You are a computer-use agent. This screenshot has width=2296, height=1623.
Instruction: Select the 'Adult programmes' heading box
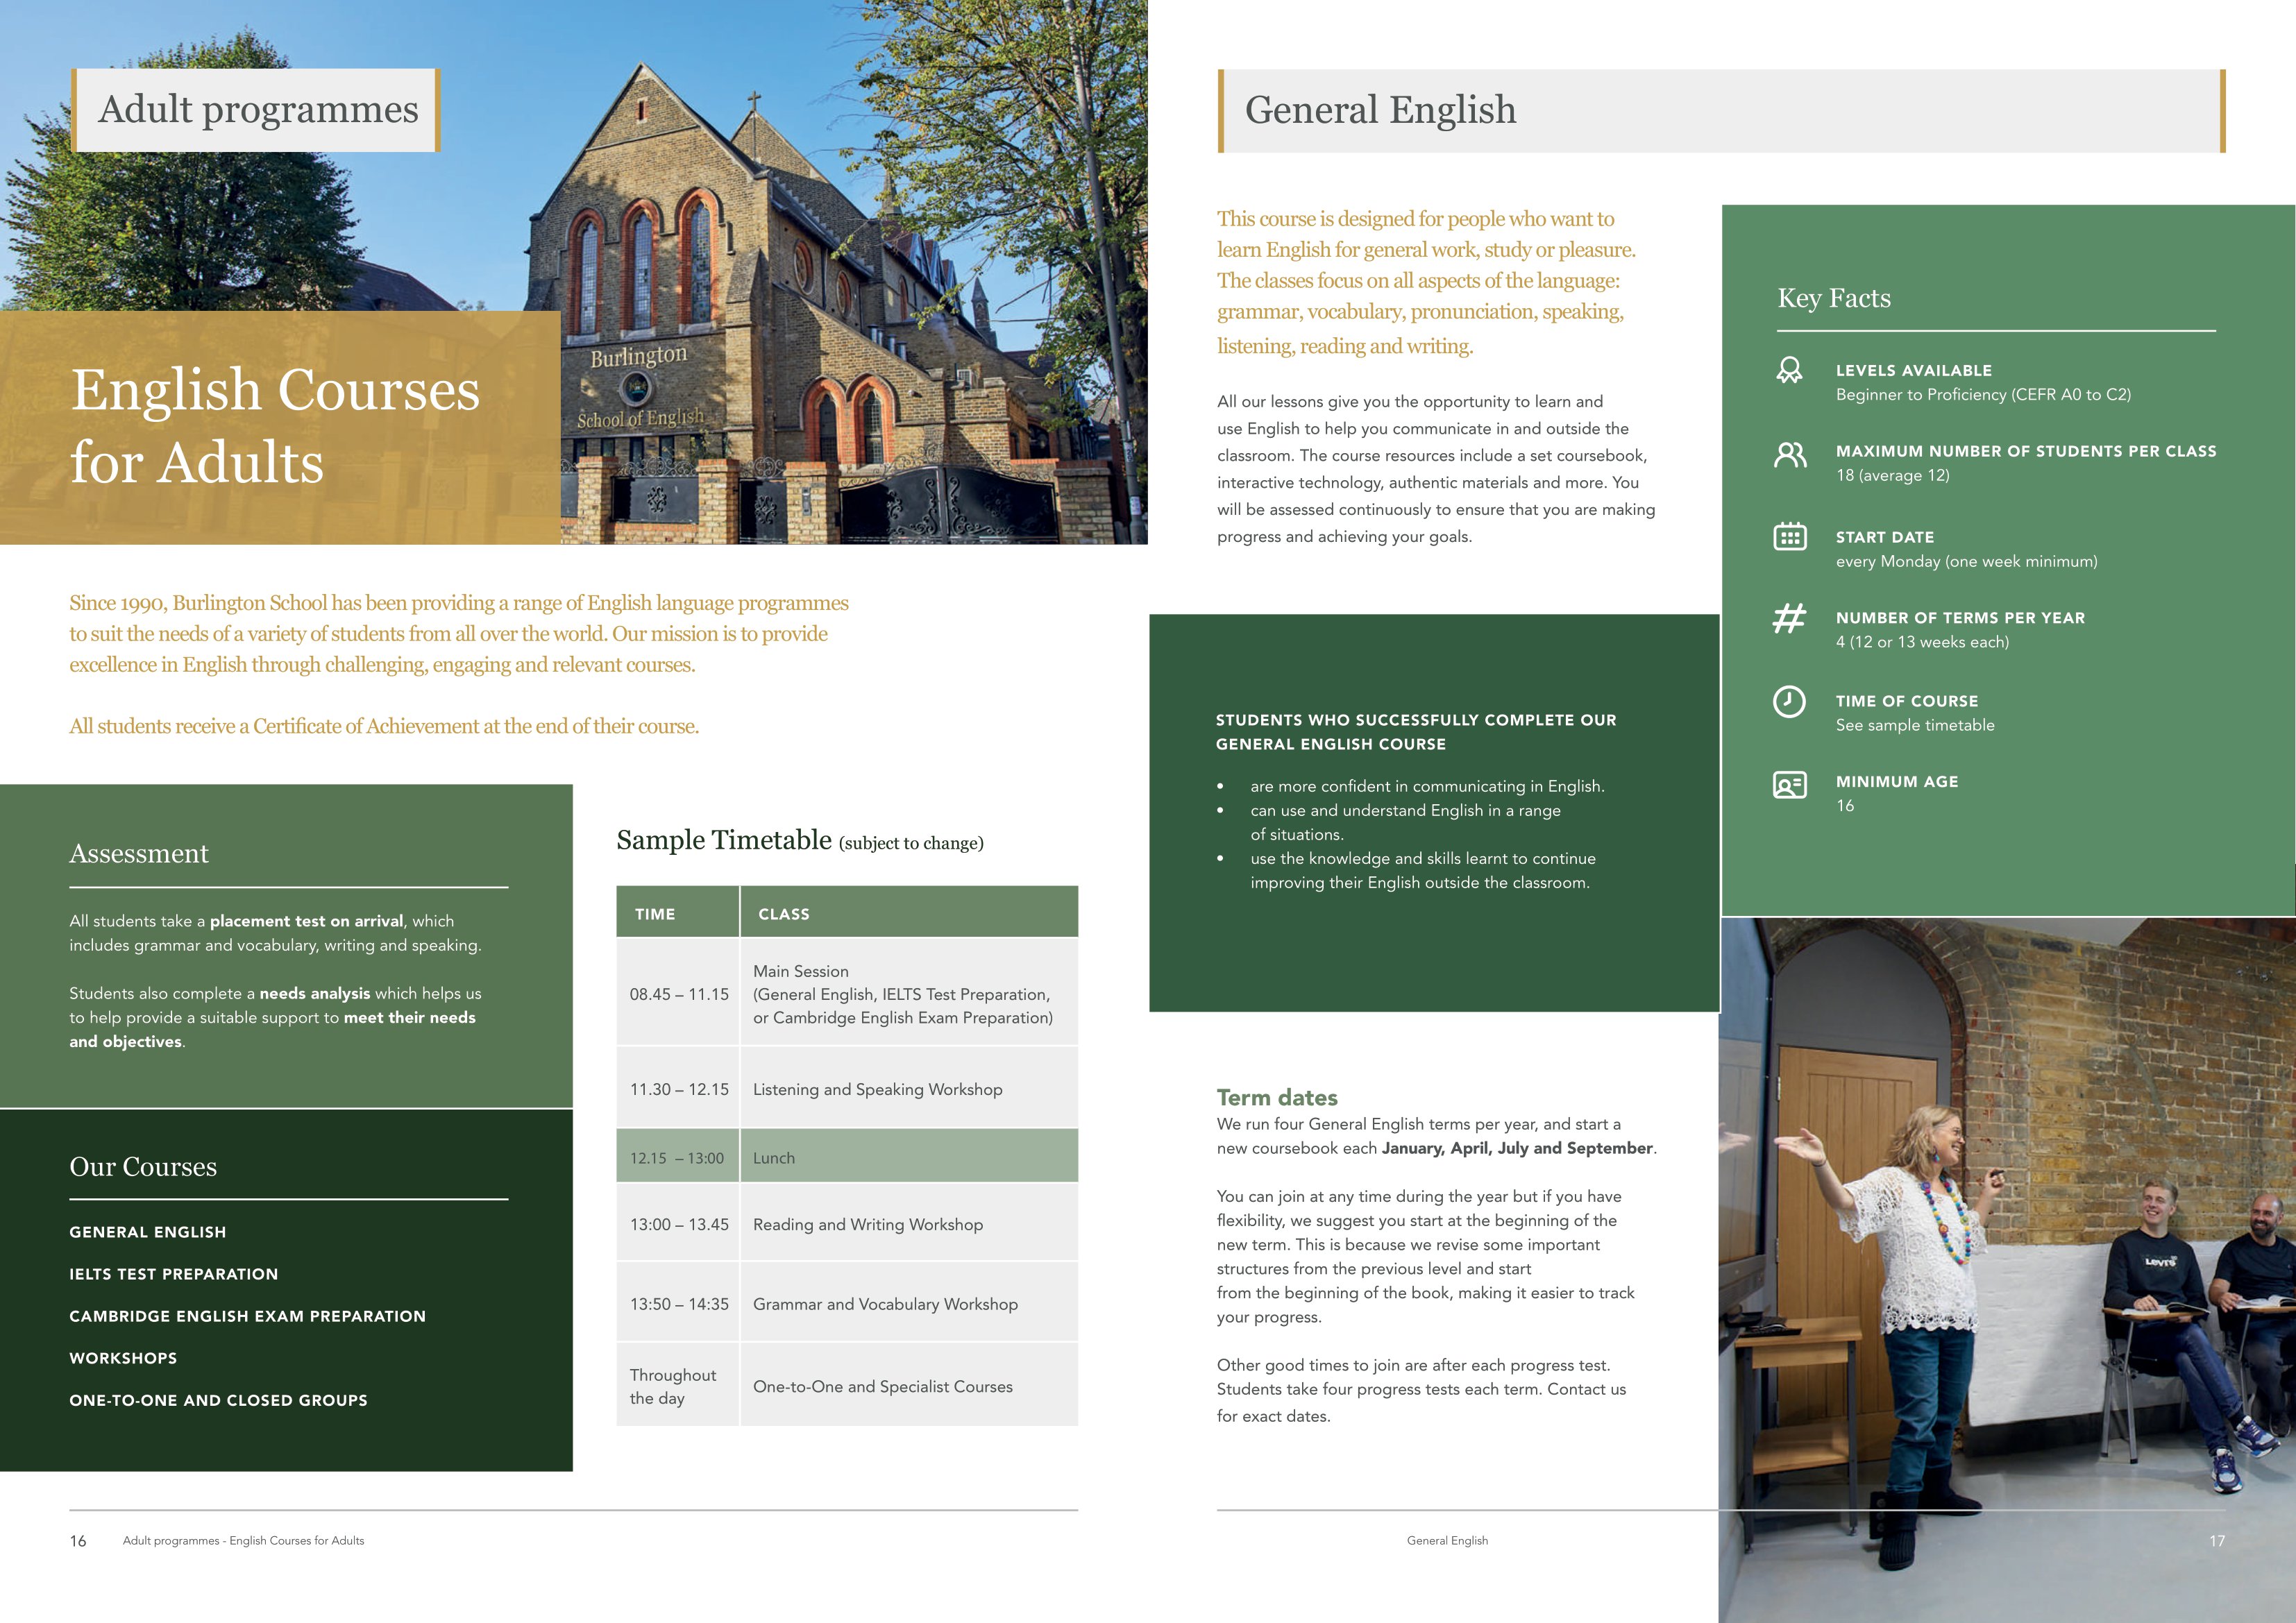click(256, 110)
